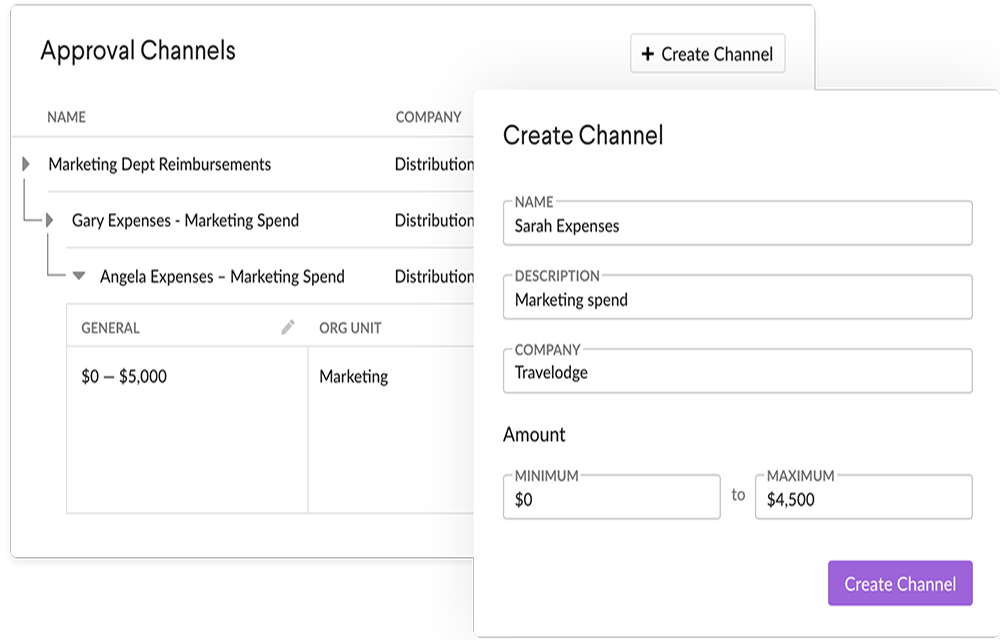Click the Maximum amount field showing $4,500
The width and height of the screenshot is (1000, 640).
(x=864, y=499)
